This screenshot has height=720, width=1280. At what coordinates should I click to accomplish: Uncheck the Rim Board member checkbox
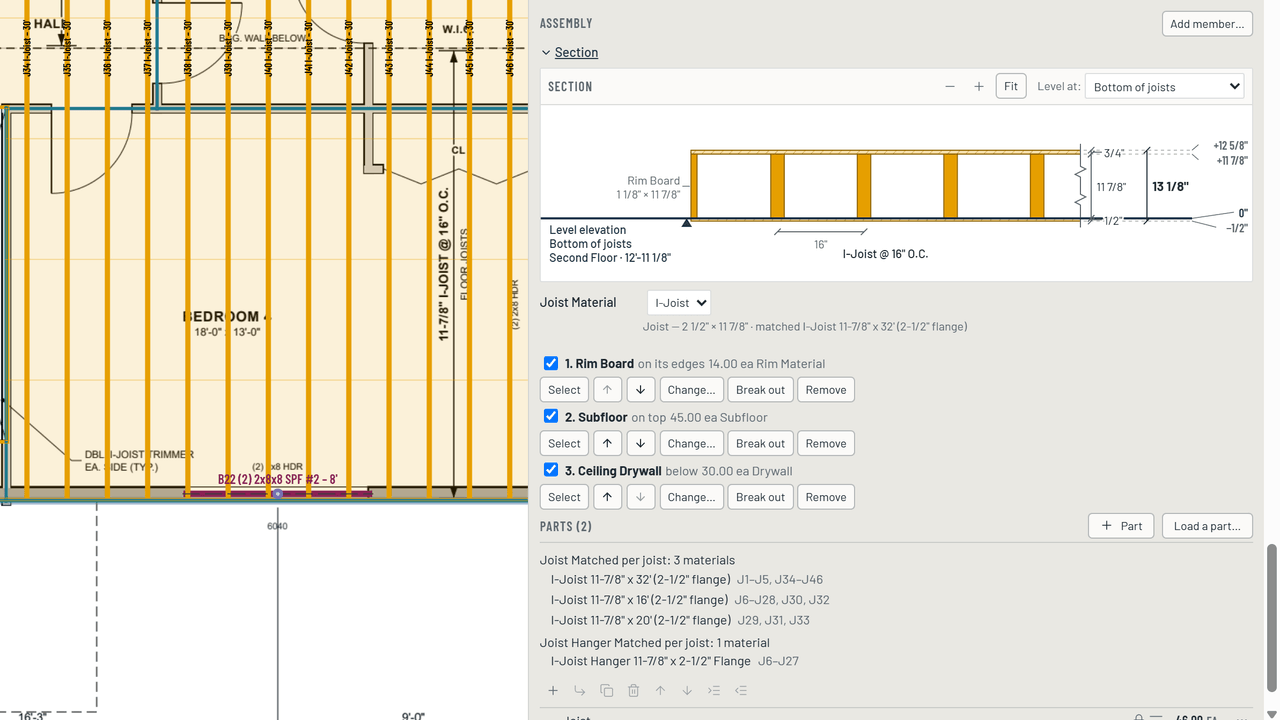[x=551, y=363]
